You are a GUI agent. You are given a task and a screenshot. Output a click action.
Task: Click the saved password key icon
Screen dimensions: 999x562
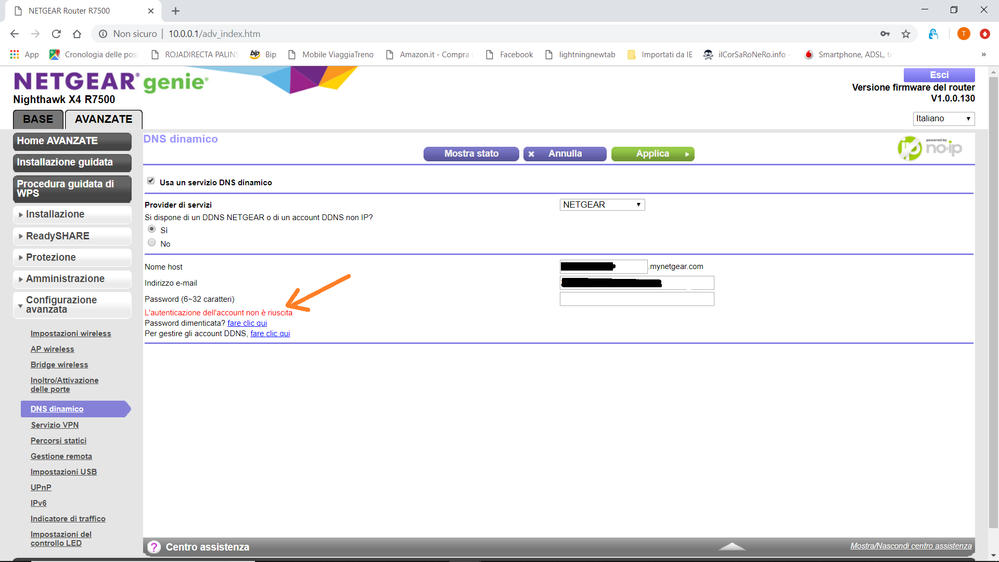pos(885,34)
